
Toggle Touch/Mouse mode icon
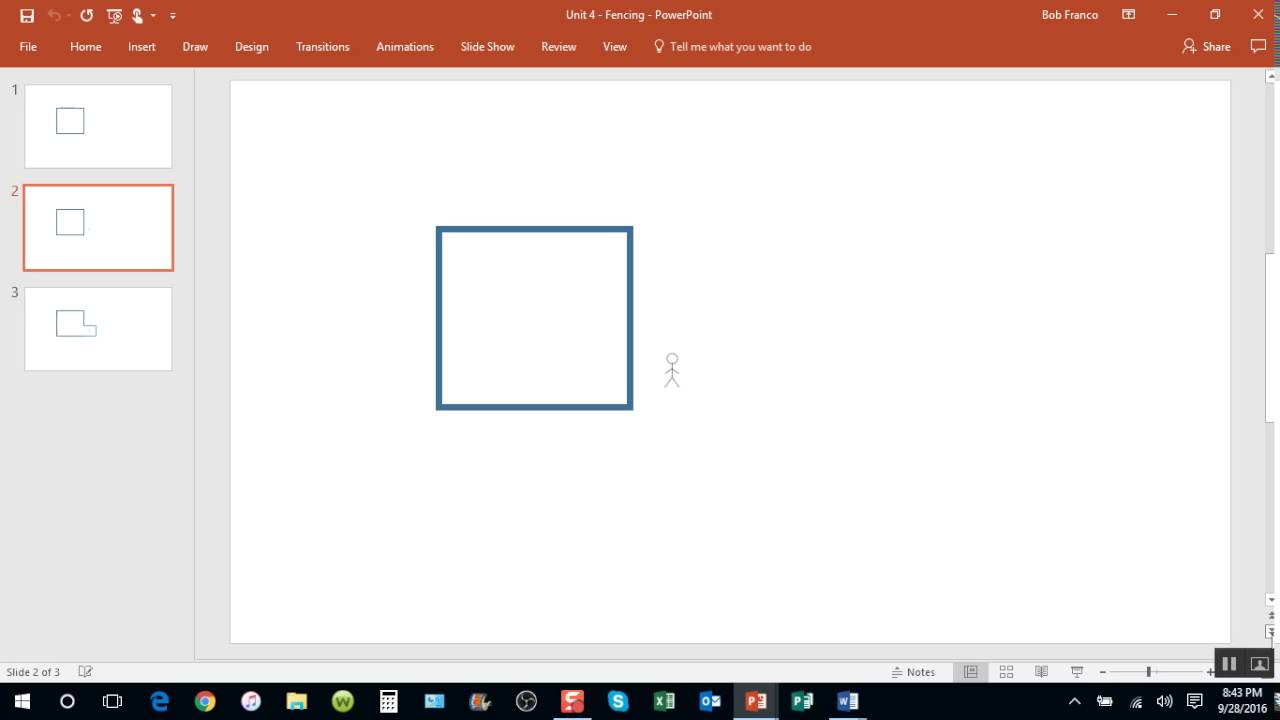tap(138, 15)
